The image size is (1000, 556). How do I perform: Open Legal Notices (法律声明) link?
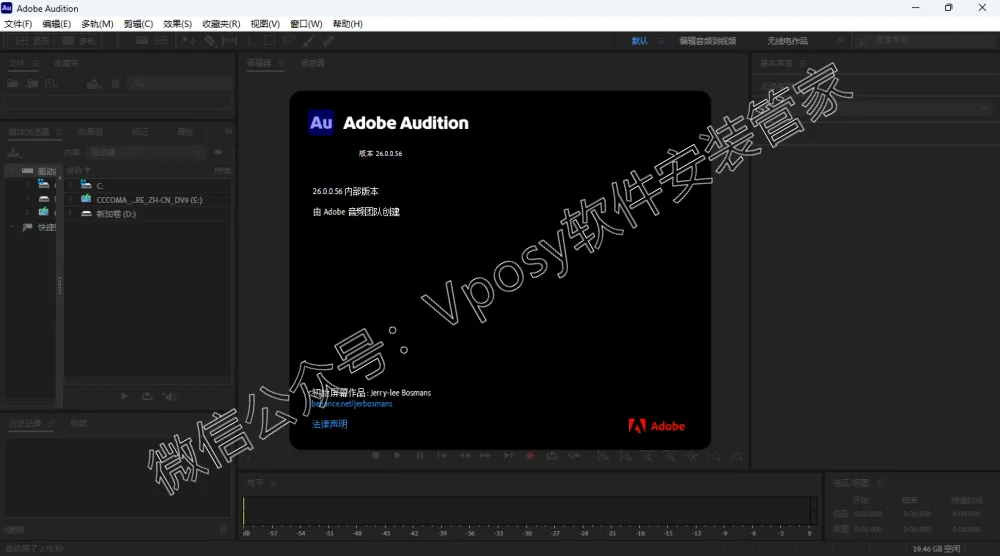330,424
